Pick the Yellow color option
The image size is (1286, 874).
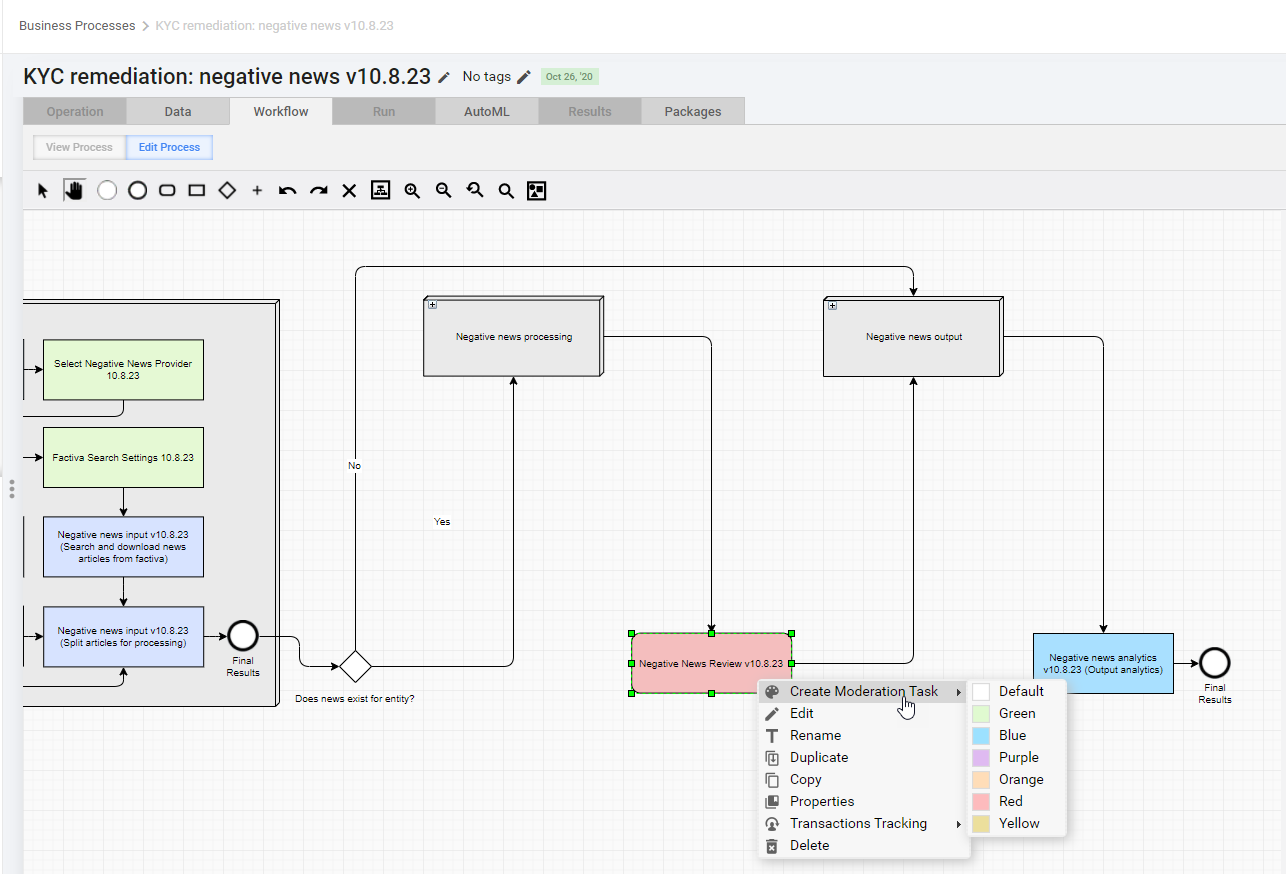pyautogui.click(x=1017, y=823)
